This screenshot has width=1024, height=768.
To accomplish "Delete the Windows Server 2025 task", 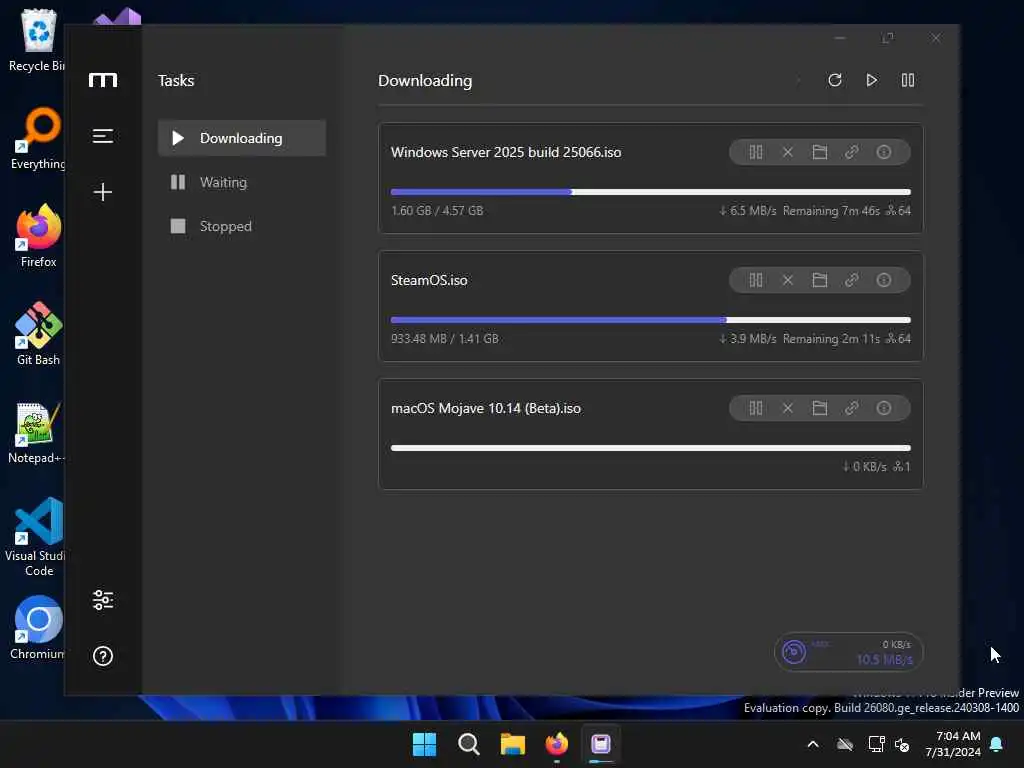I will pos(788,152).
